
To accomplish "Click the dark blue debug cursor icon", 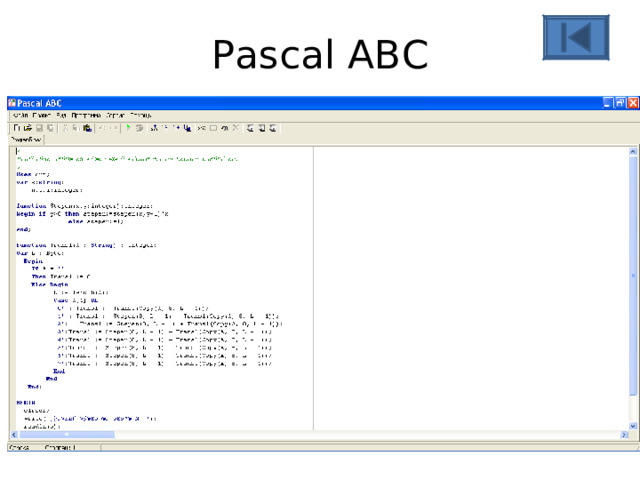I will coord(187,128).
